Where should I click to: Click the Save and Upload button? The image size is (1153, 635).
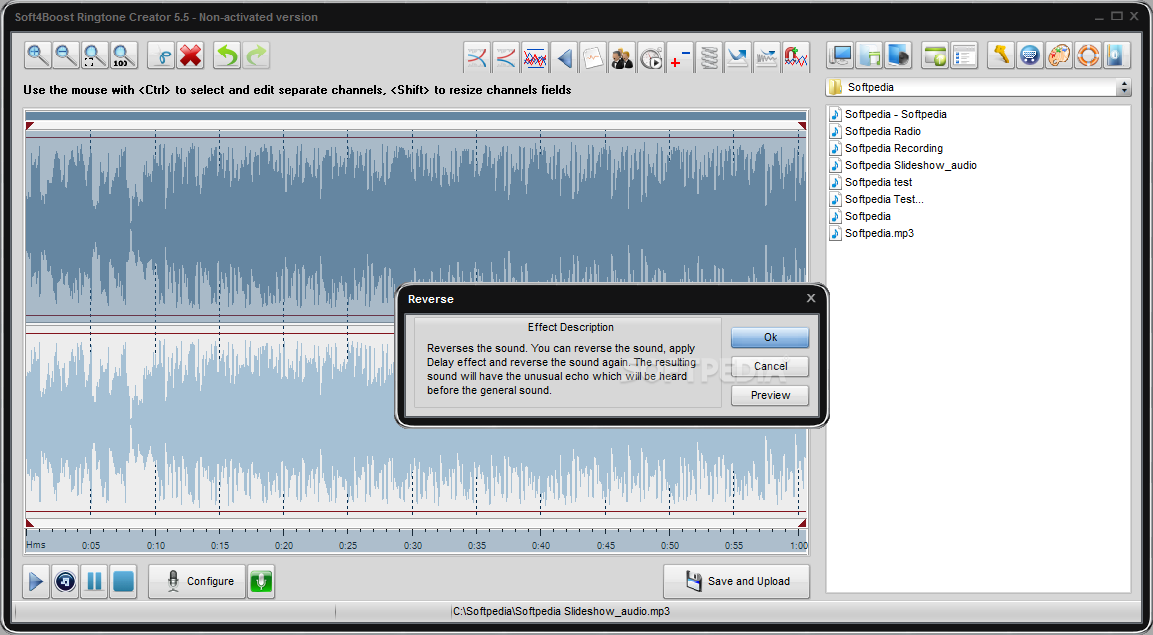click(x=737, y=581)
